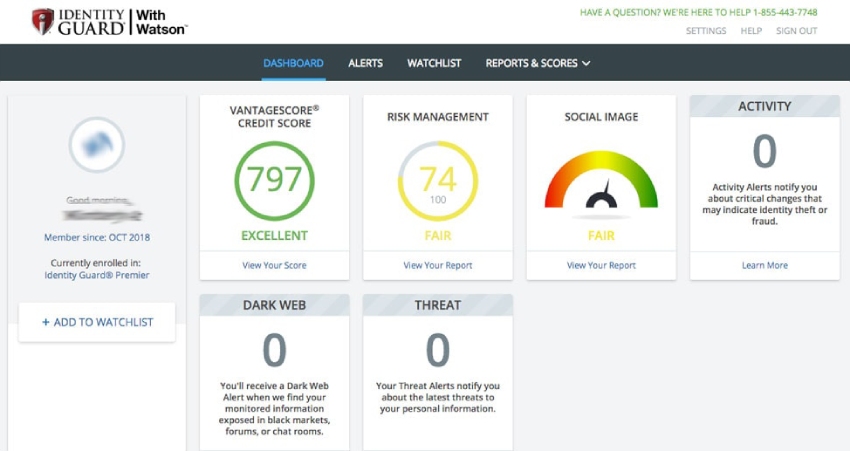The image size is (850, 451).
Task: Click the Dark Web alert description
Action: 274,409
